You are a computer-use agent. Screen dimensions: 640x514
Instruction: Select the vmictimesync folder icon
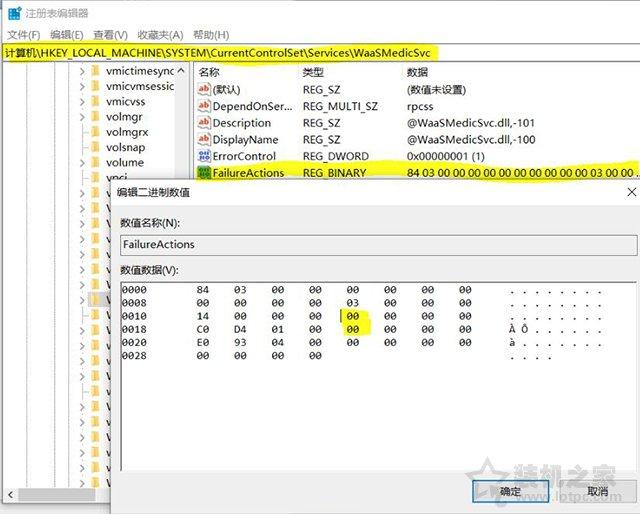(x=95, y=71)
